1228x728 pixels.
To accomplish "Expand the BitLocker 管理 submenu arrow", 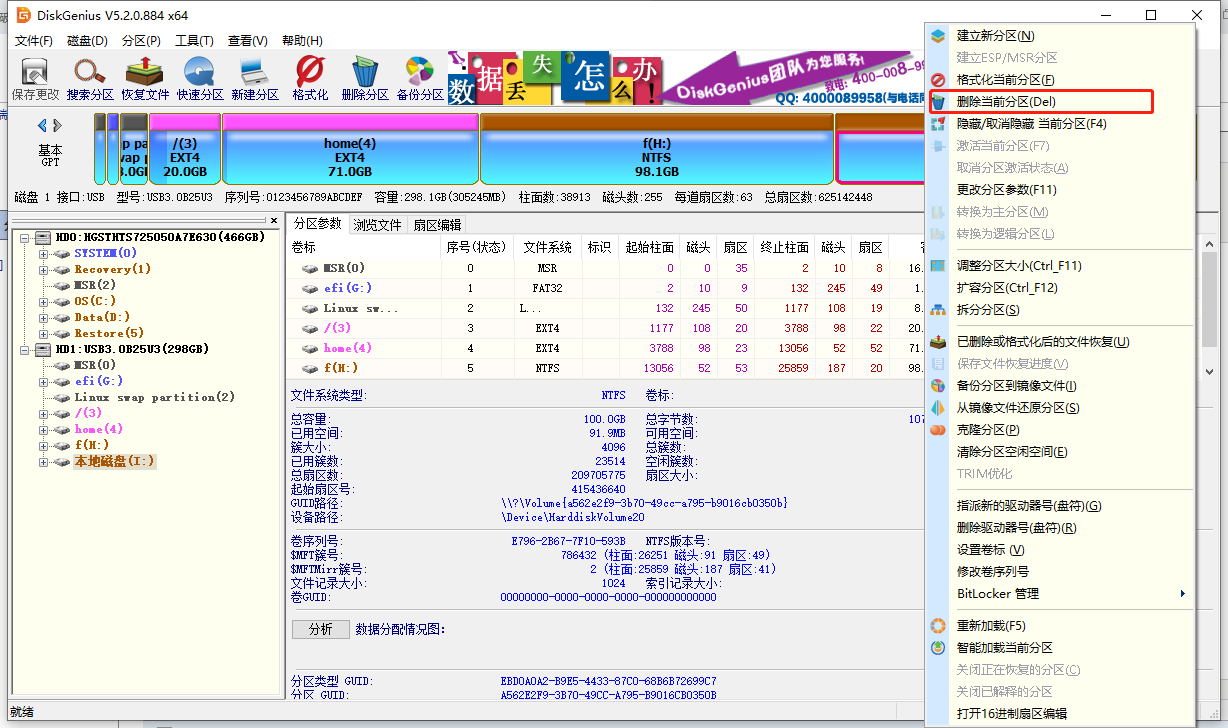I will pyautogui.click(x=1182, y=594).
